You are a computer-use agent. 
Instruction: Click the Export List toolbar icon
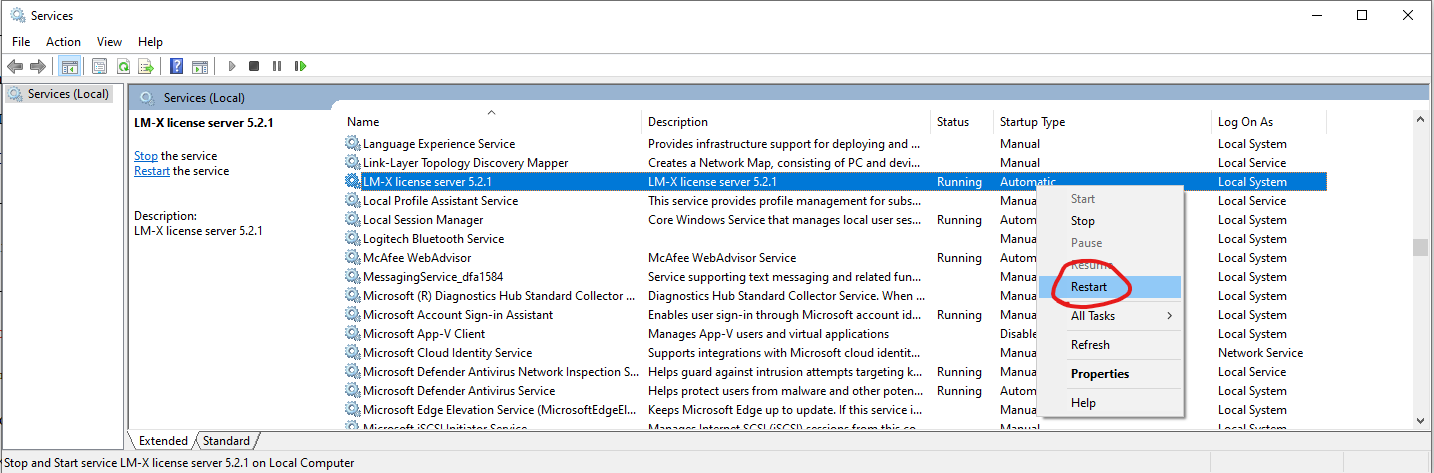point(146,66)
